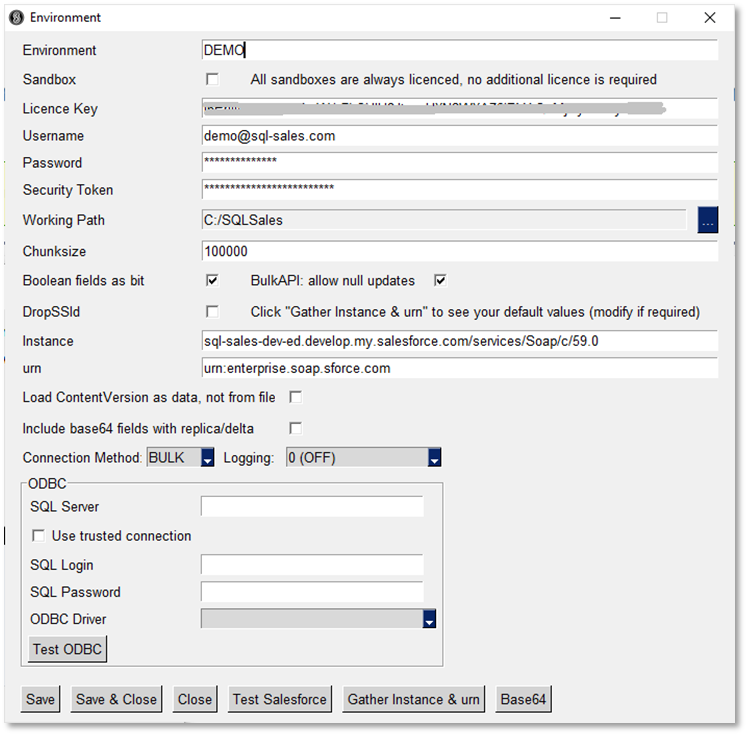Edit the Username field

point(460,136)
